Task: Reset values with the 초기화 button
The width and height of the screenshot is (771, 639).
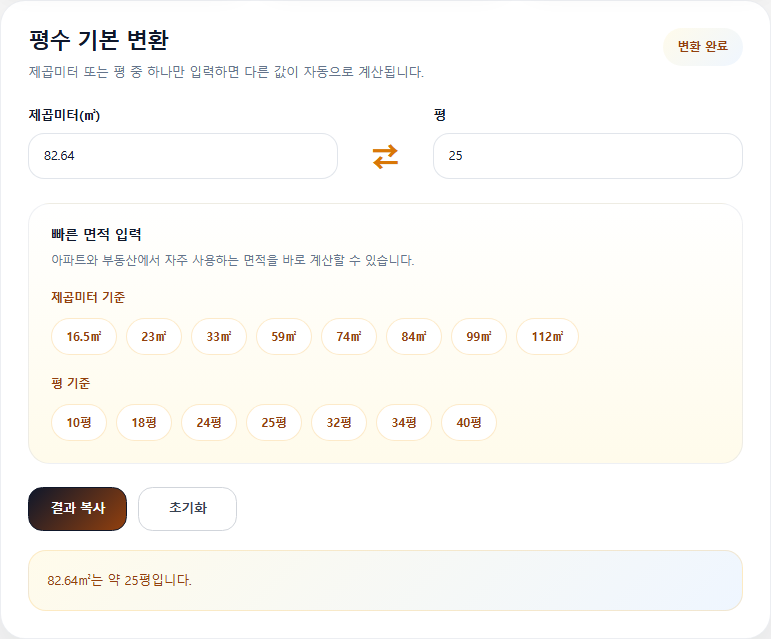Action: pos(187,509)
